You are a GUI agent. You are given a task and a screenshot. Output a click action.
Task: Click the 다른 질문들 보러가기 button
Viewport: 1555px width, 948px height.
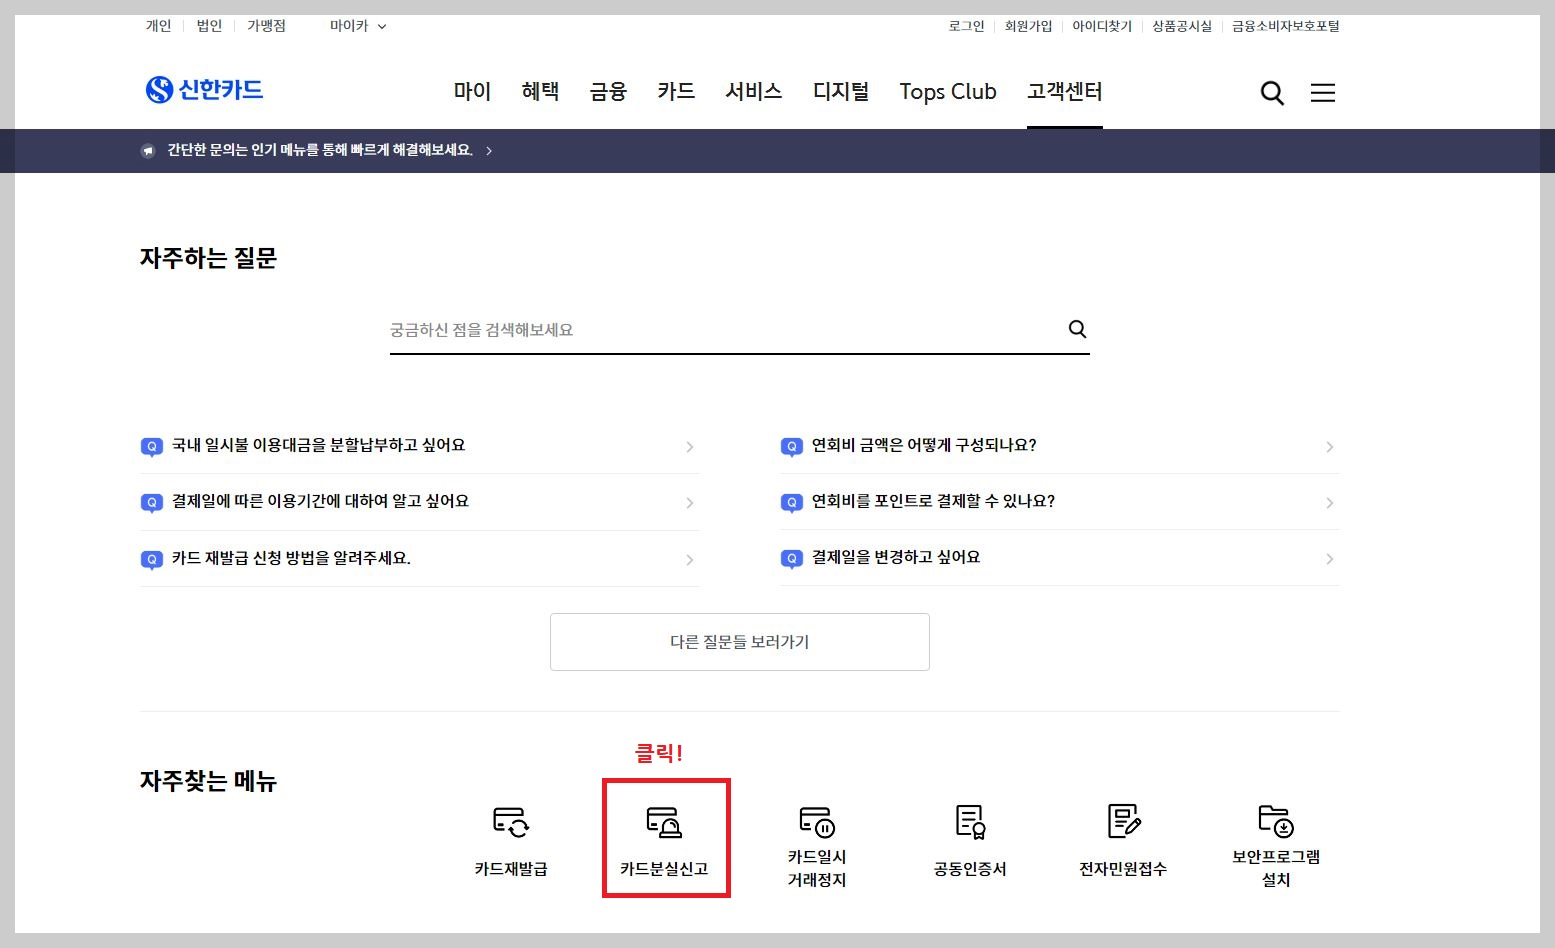click(740, 642)
